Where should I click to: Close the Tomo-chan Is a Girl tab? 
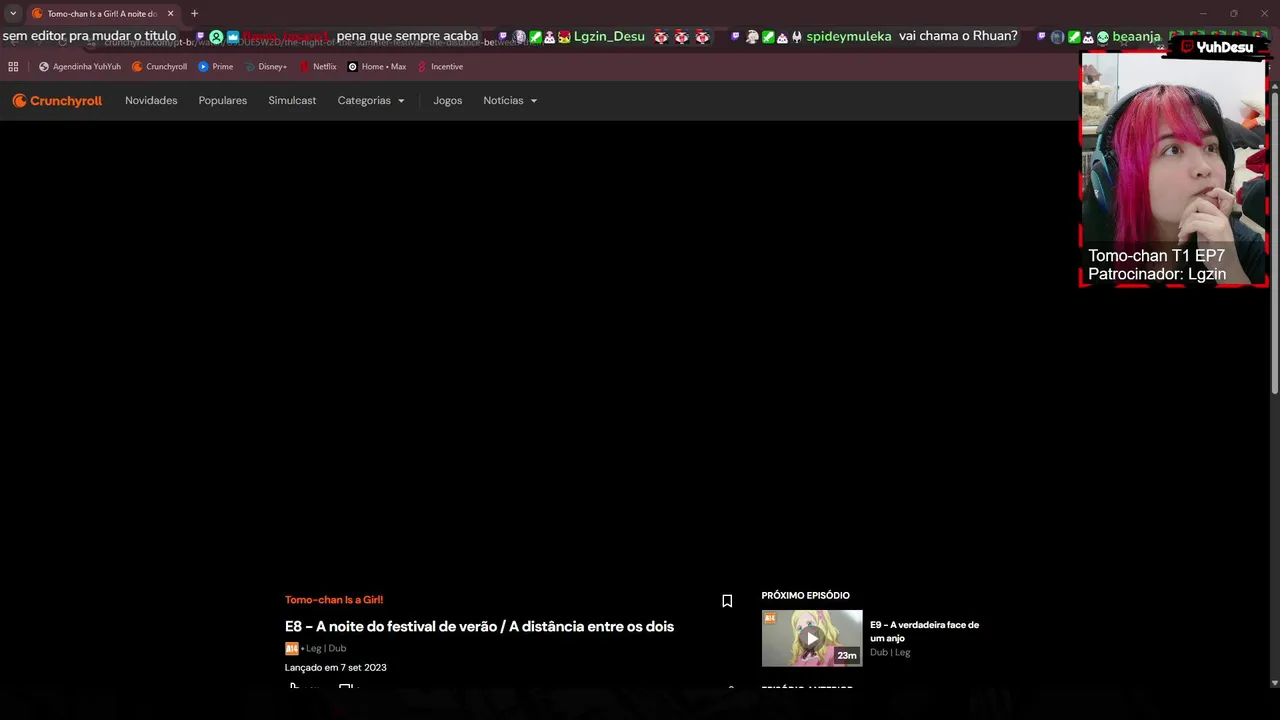point(170,13)
